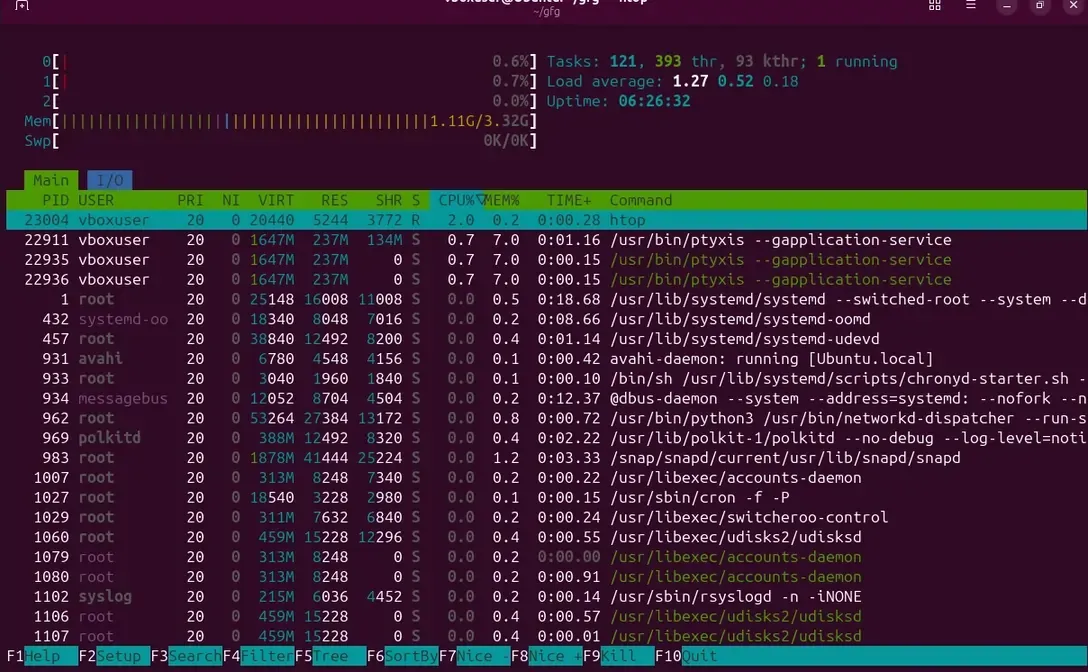
Task: Open the tab overview grid icon
Action: click(x=935, y=5)
